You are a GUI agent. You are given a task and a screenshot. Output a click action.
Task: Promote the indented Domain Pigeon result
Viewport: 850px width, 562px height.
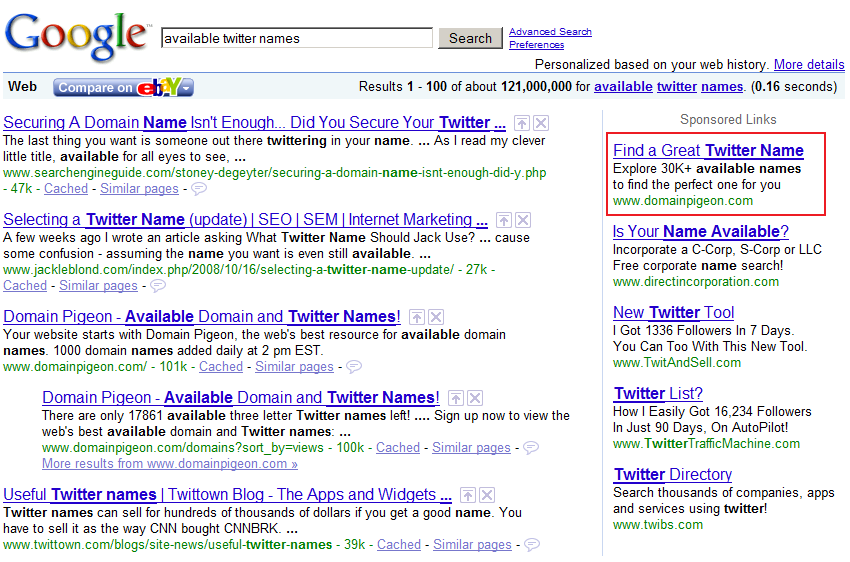[x=455, y=398]
